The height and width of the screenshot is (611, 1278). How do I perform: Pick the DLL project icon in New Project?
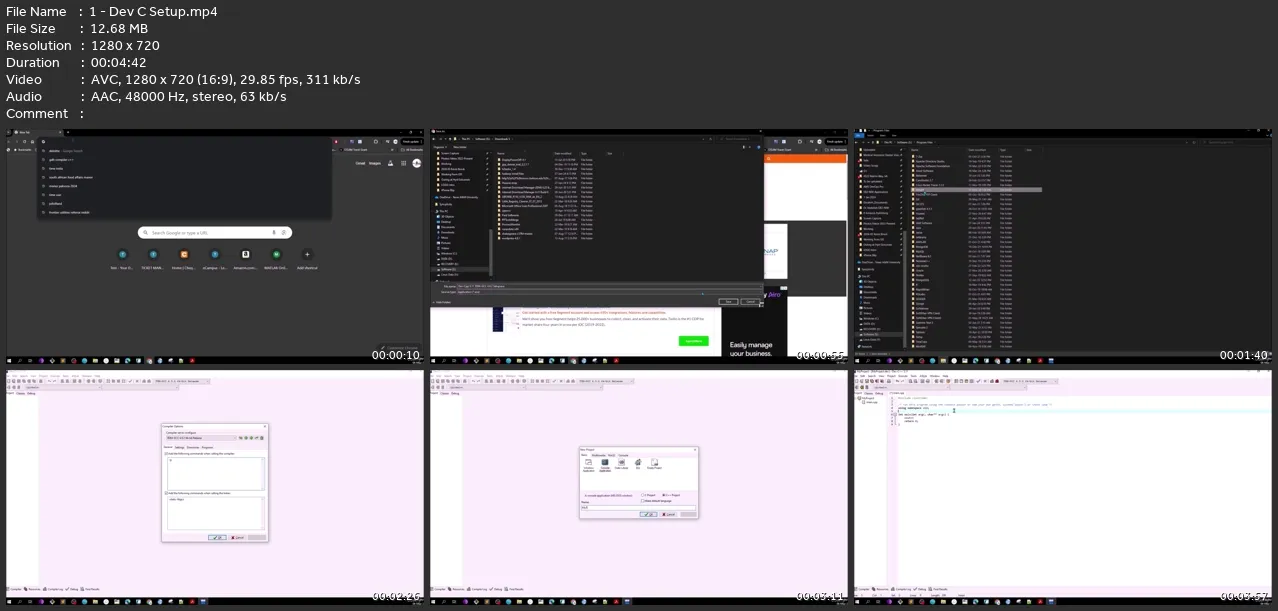[x=637, y=463]
